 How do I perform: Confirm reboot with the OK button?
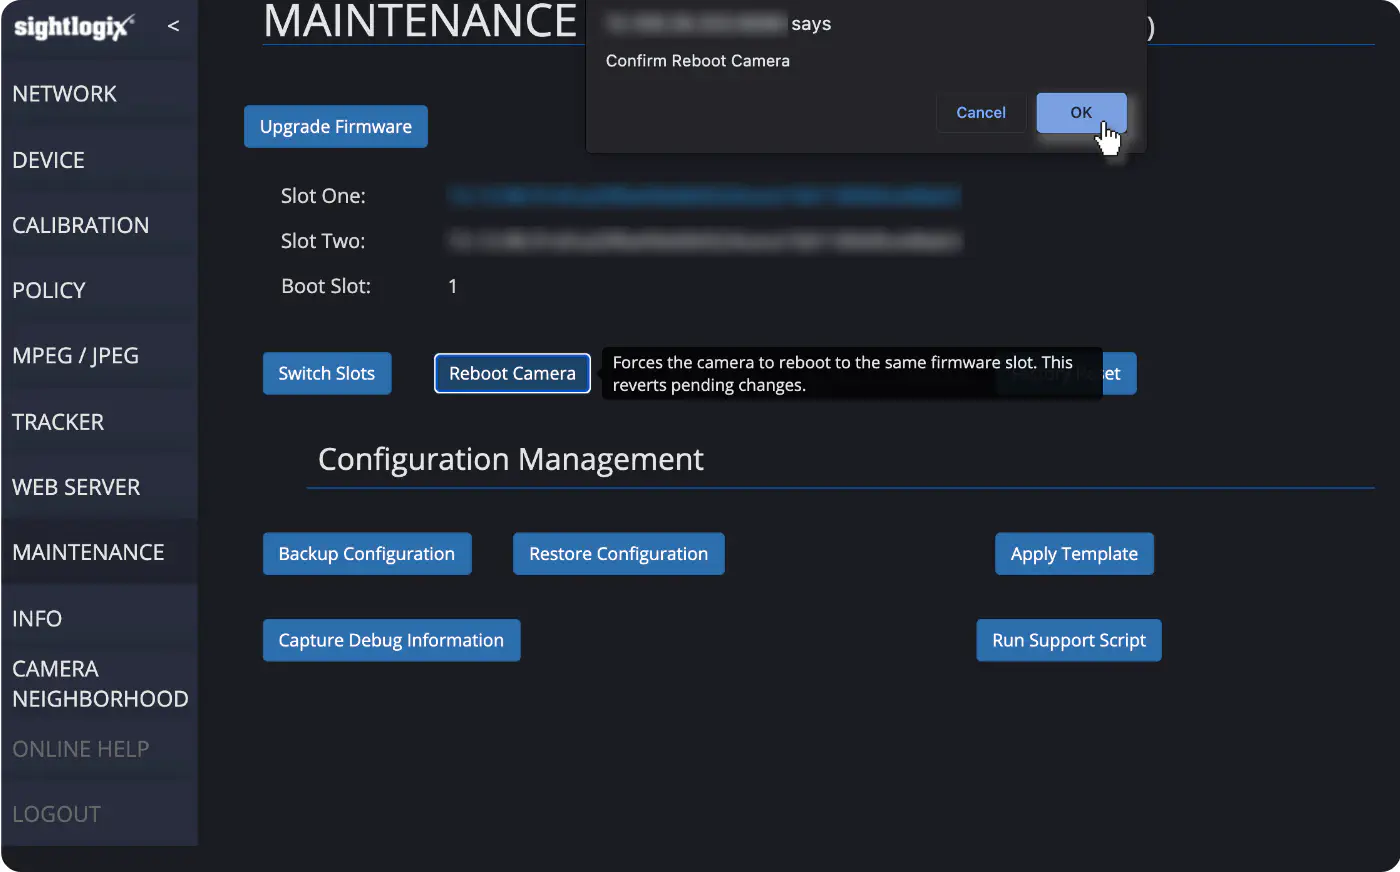(1081, 113)
